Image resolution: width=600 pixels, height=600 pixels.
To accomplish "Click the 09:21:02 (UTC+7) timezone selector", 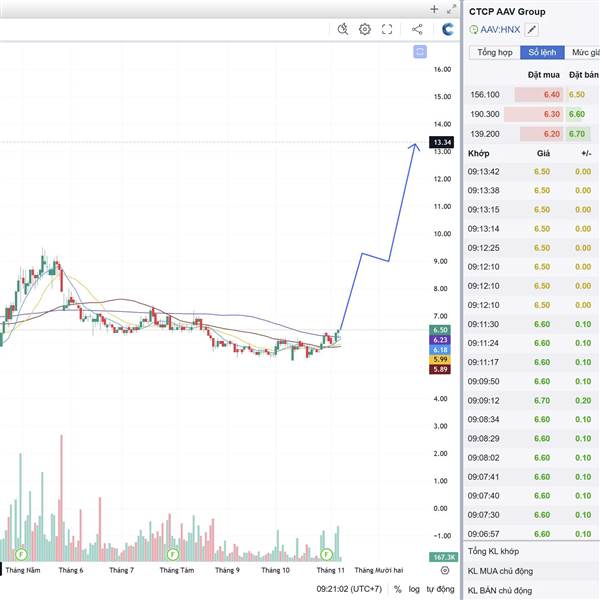I will pyautogui.click(x=349, y=589).
